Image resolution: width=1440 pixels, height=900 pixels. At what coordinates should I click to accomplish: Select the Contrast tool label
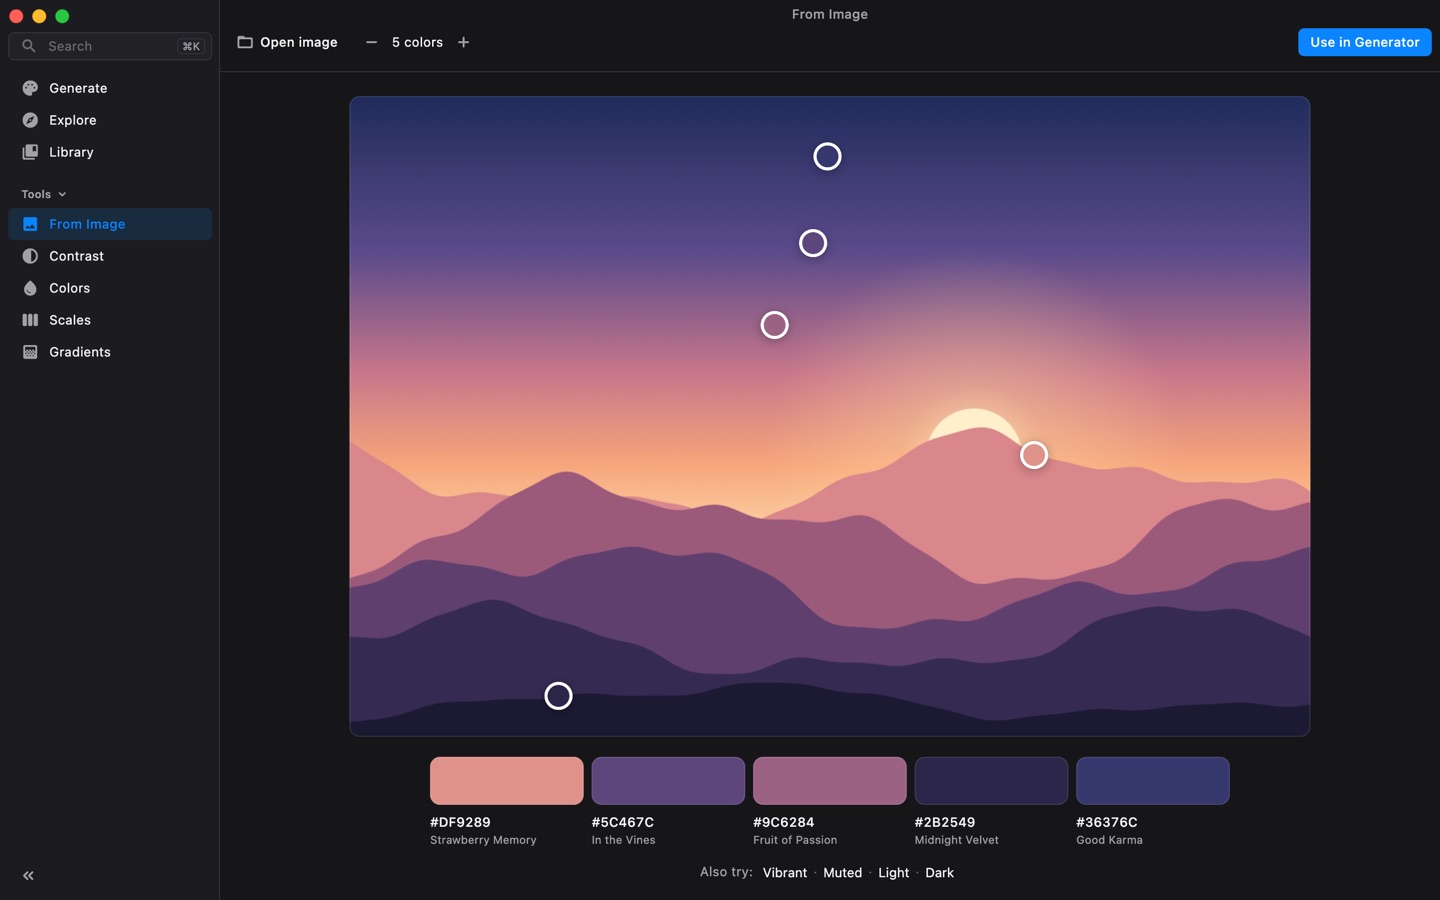tap(76, 256)
